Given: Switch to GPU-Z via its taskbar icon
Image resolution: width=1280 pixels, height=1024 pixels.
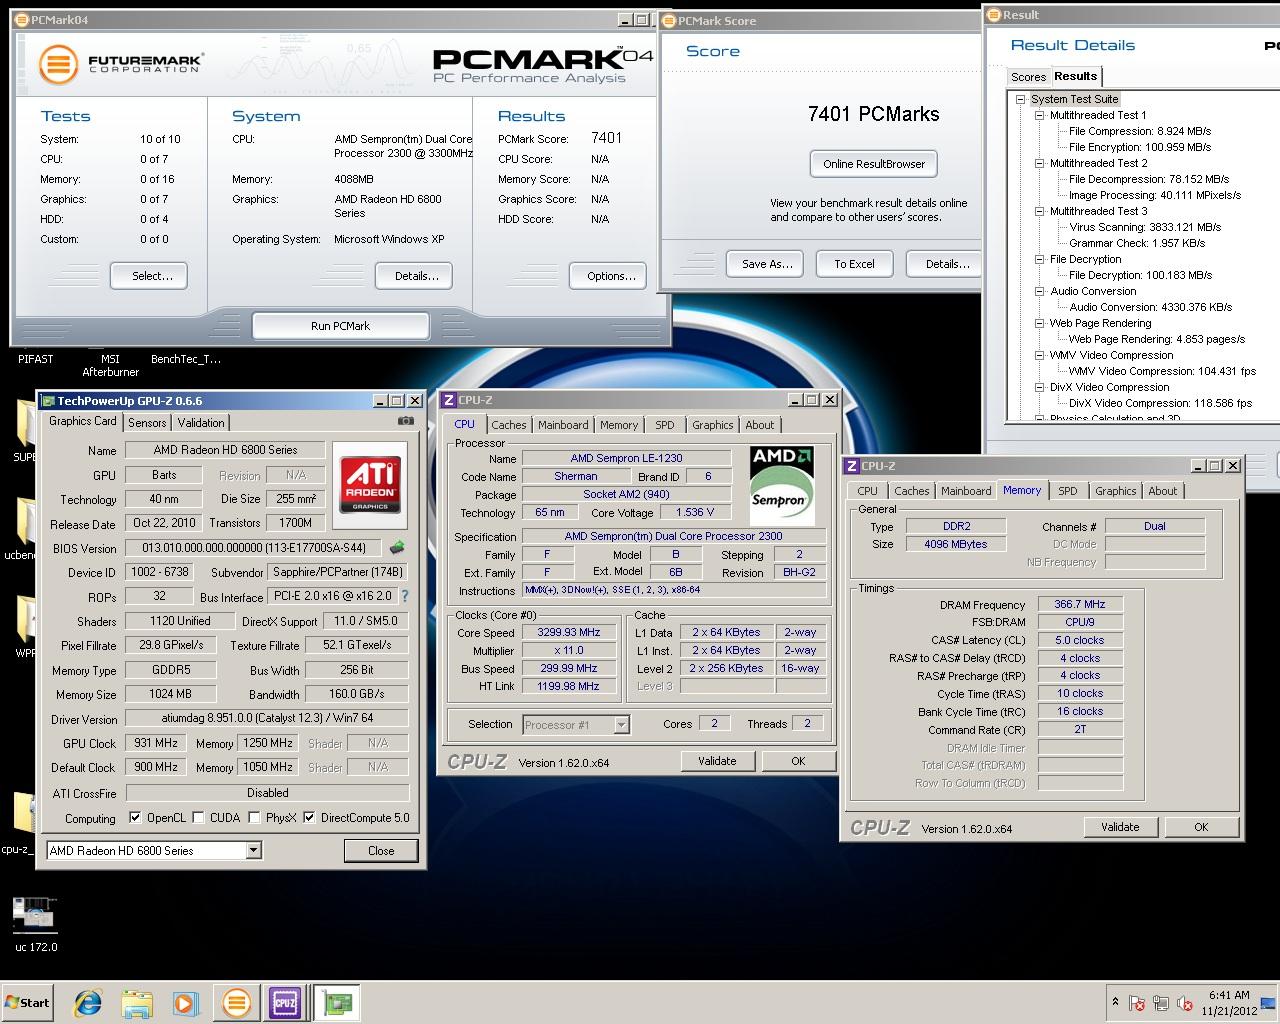Looking at the screenshot, I should [x=337, y=1003].
